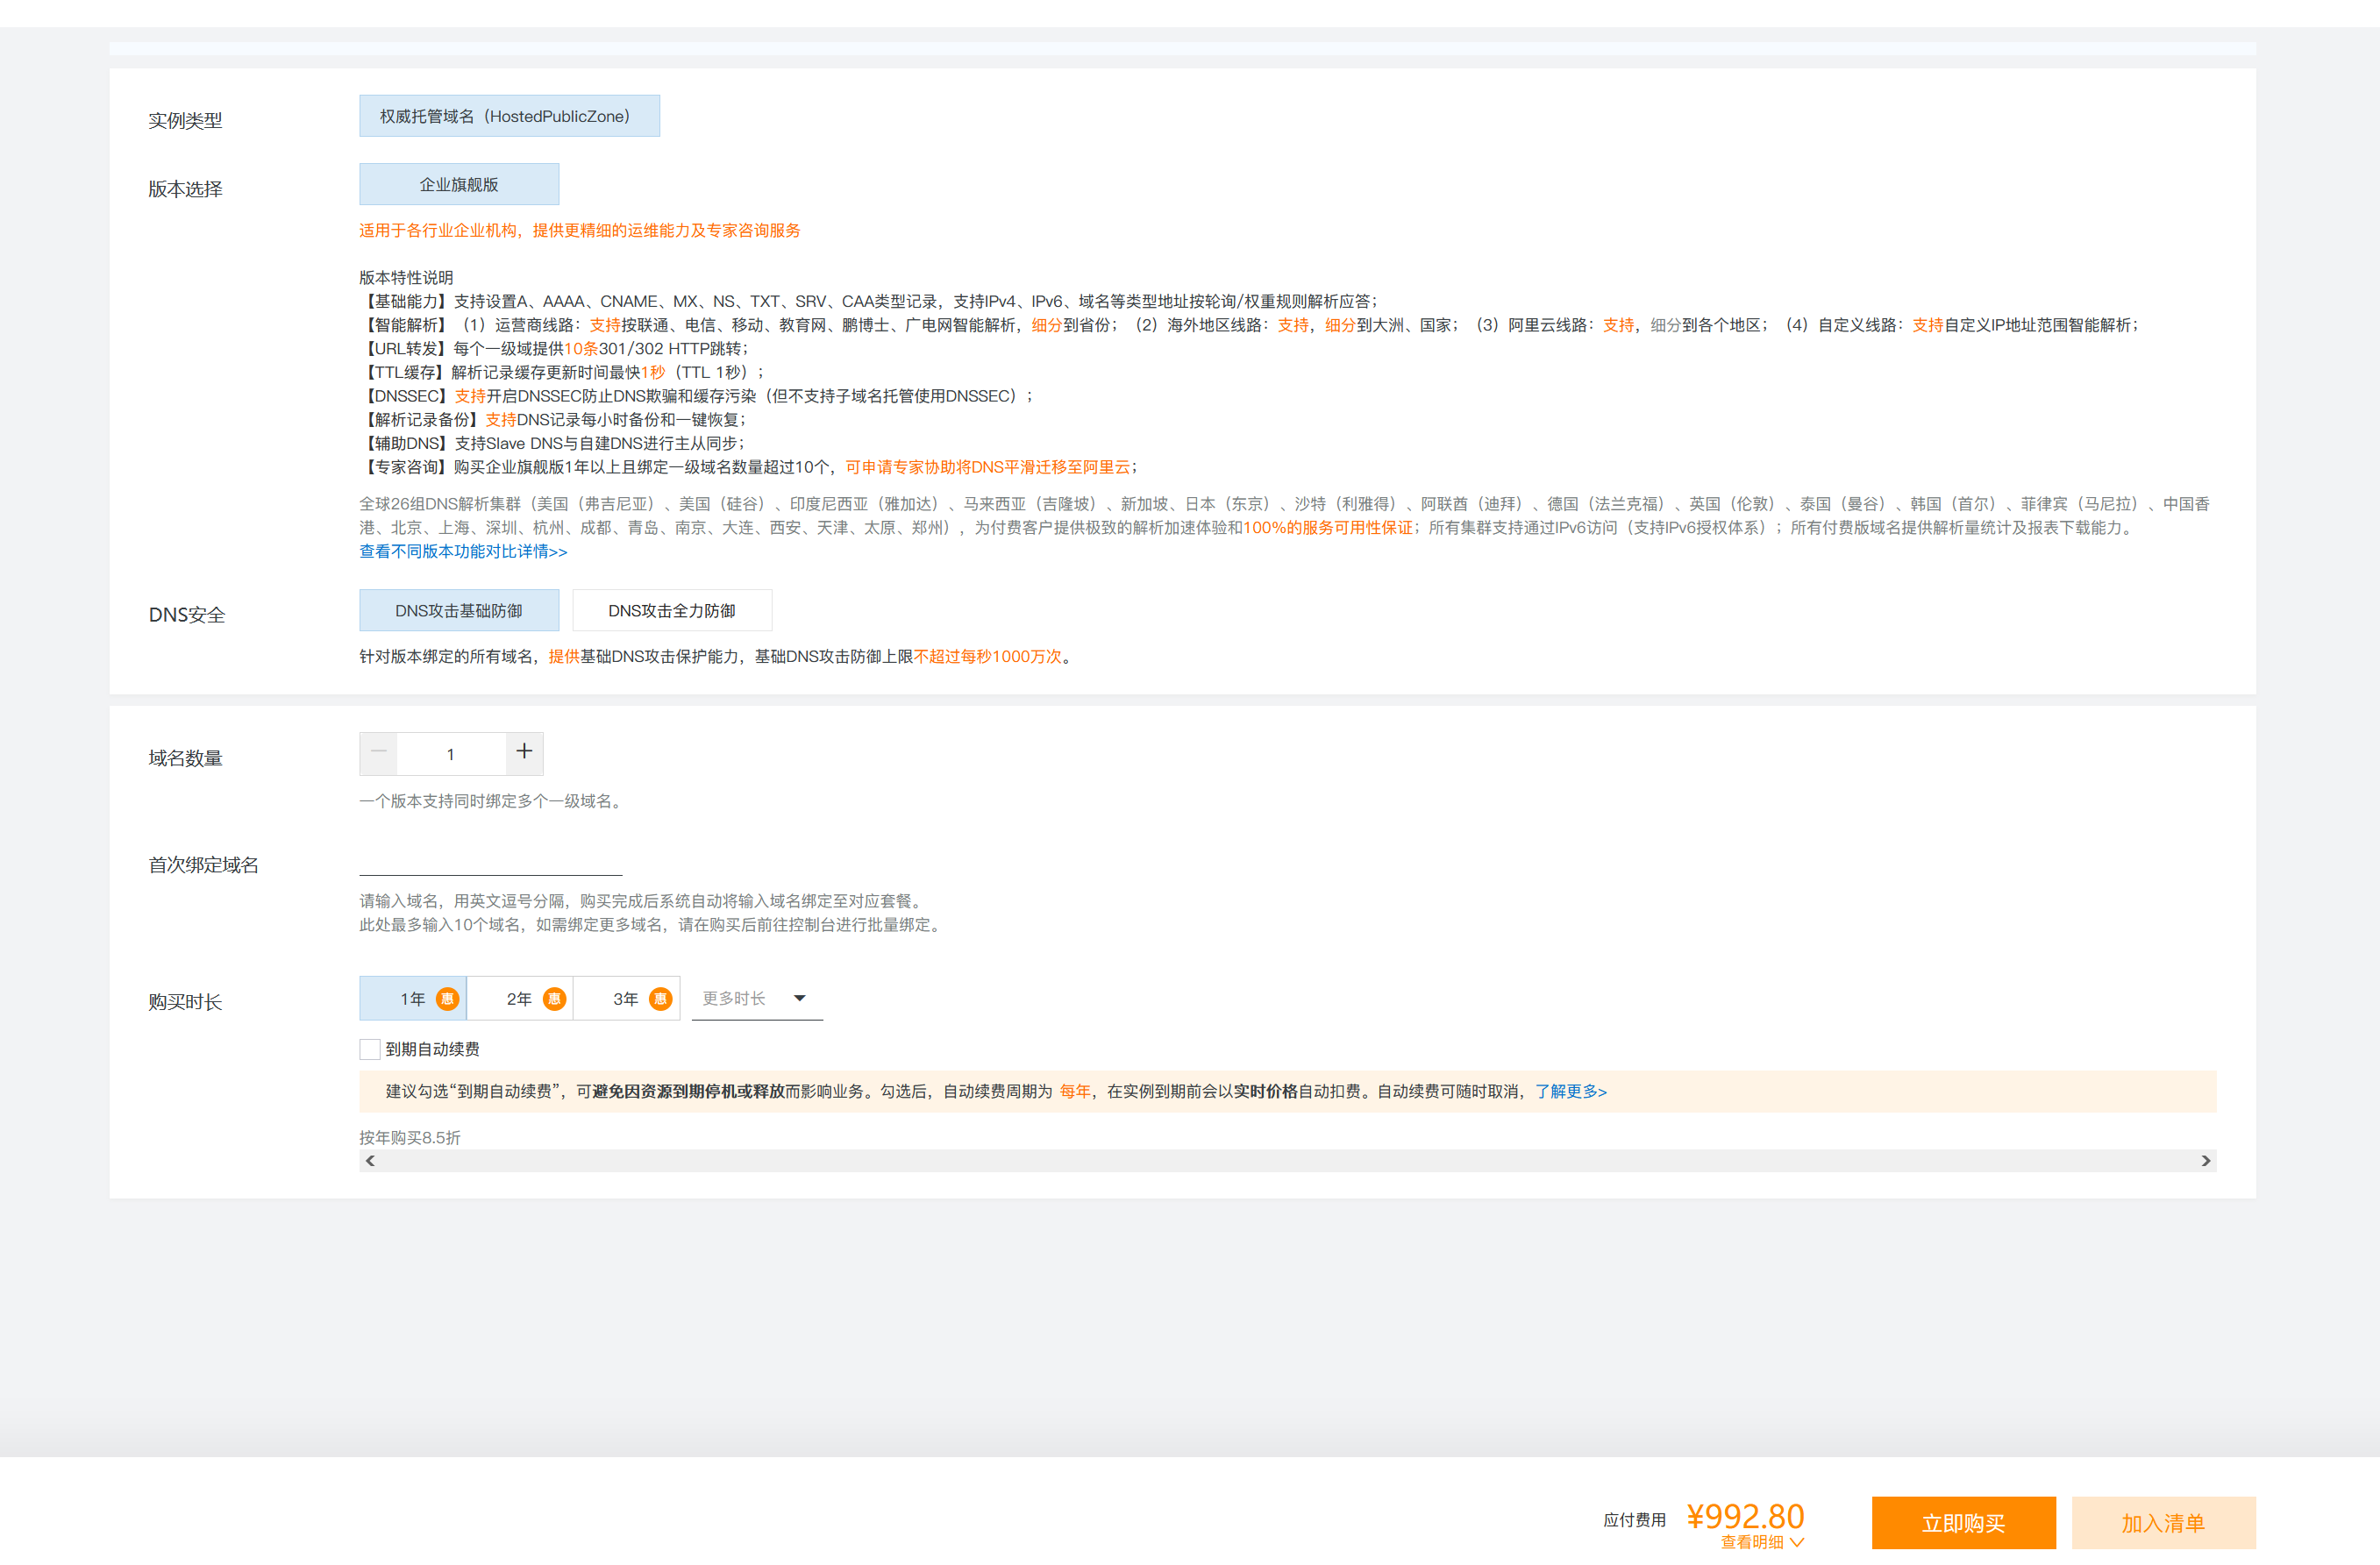Click the horizontal scrollbar track

coord(1287,1160)
